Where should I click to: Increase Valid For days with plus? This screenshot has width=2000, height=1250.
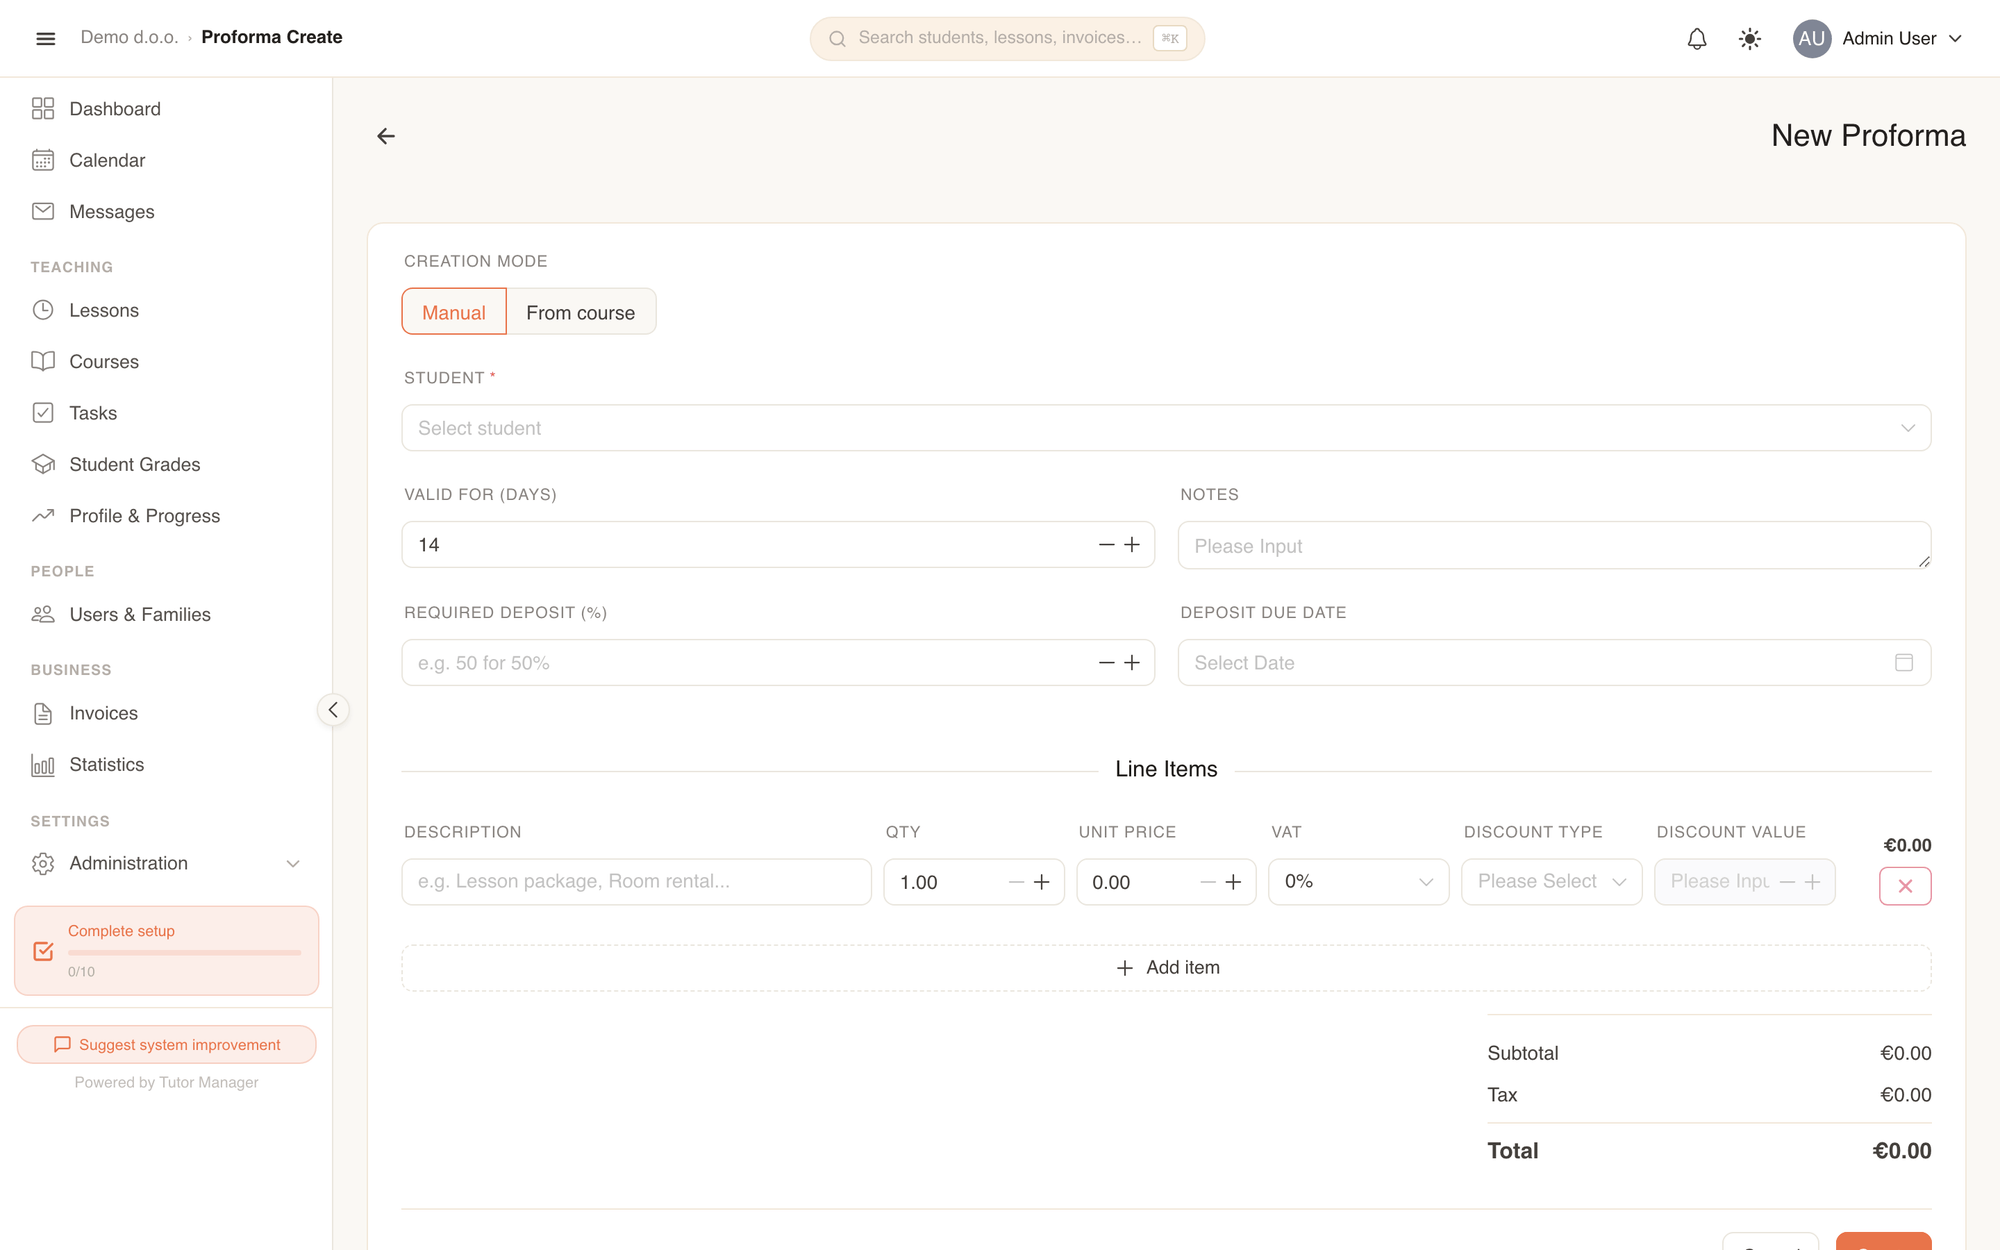(x=1132, y=545)
